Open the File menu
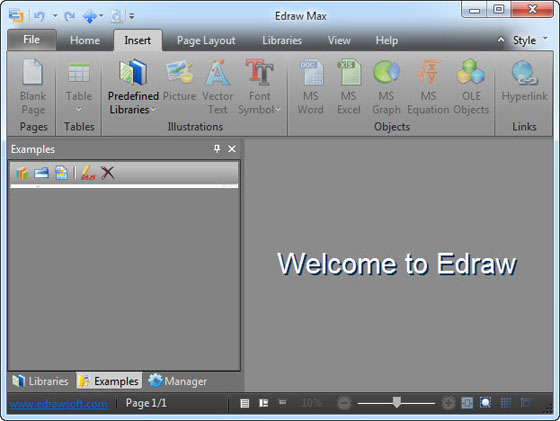 click(31, 40)
